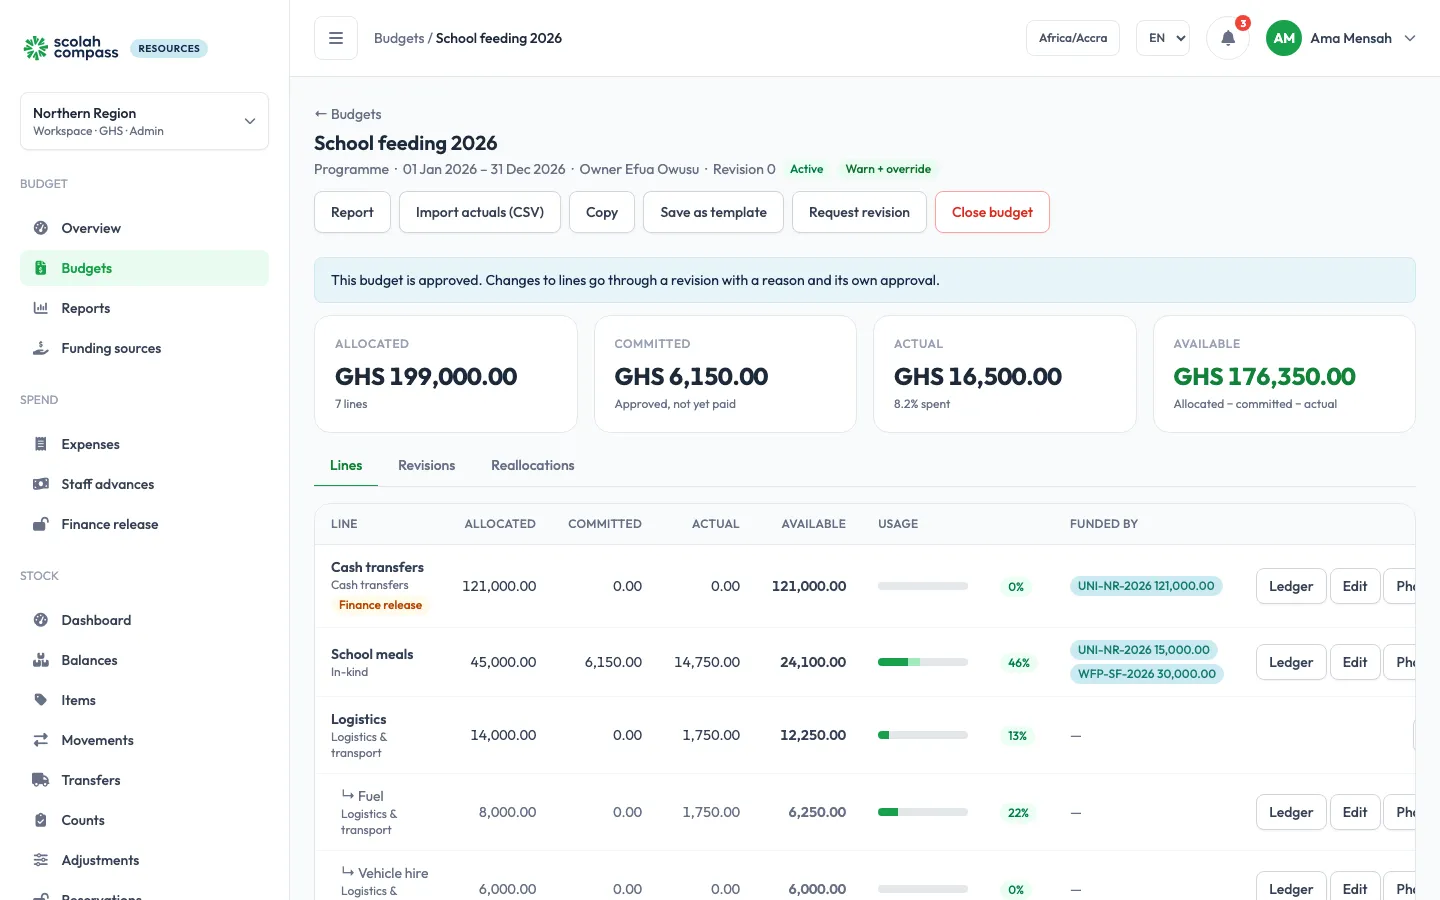Switch to the Revisions tab
The width and height of the screenshot is (1440, 900).
pyautogui.click(x=426, y=465)
